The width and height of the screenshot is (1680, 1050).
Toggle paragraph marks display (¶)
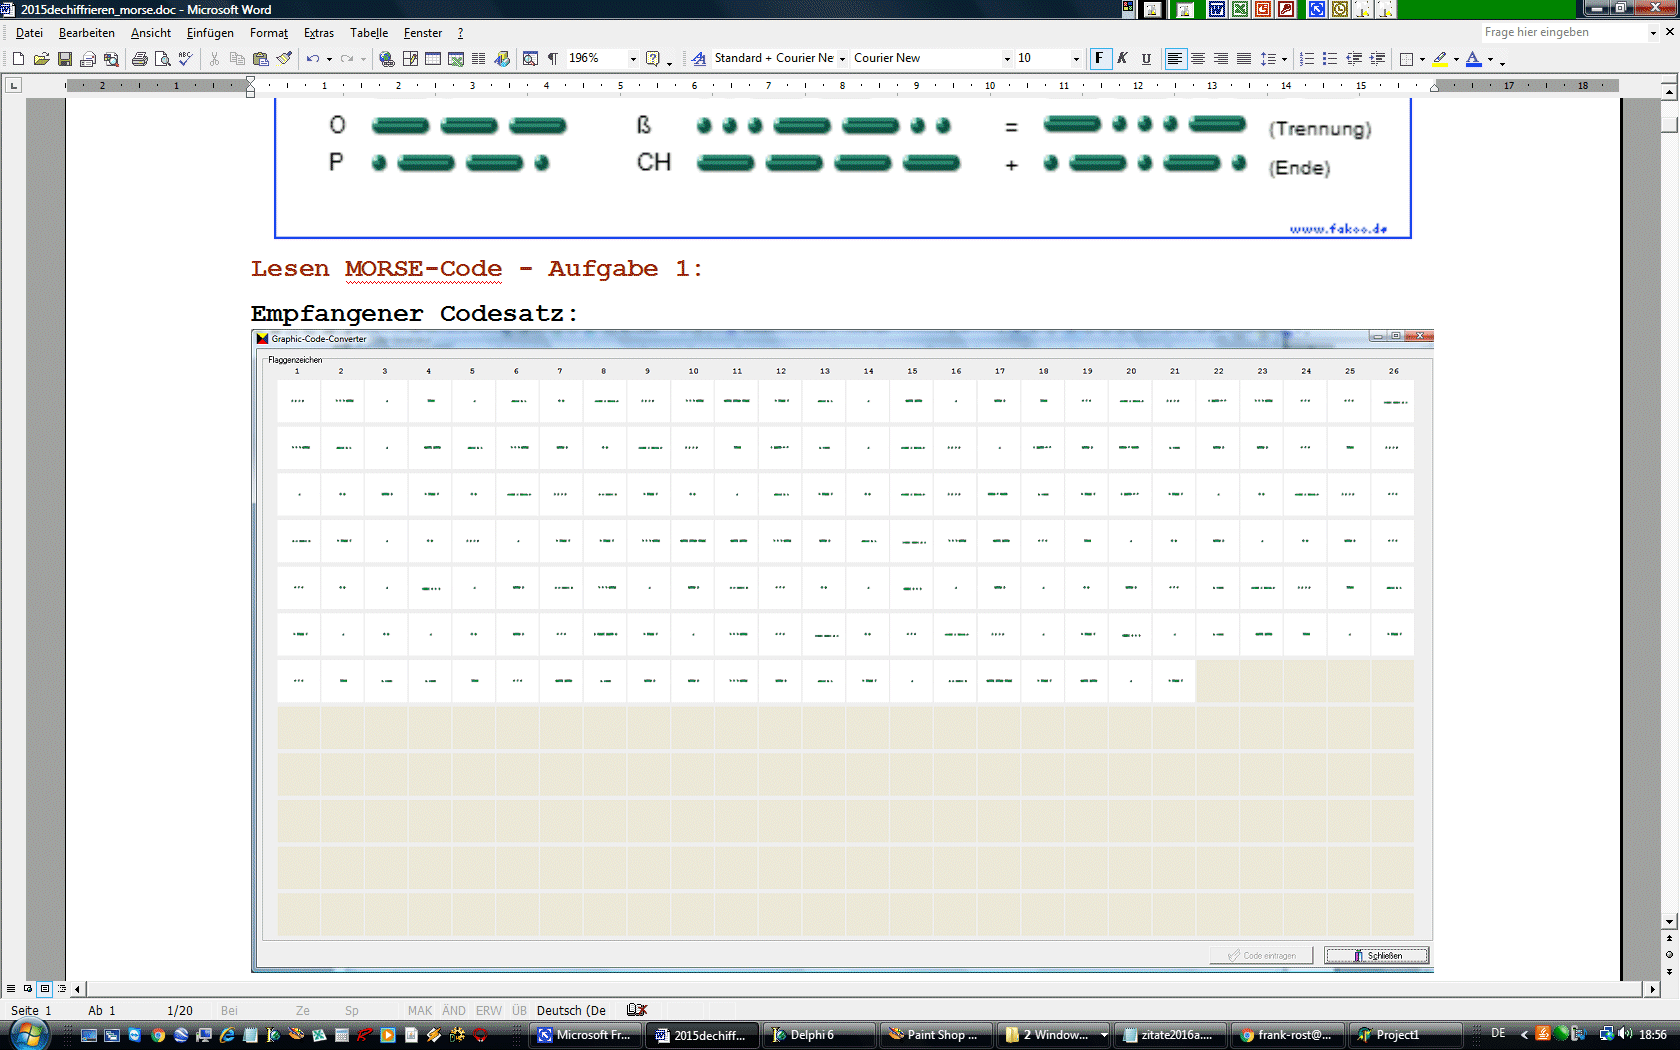tap(553, 59)
